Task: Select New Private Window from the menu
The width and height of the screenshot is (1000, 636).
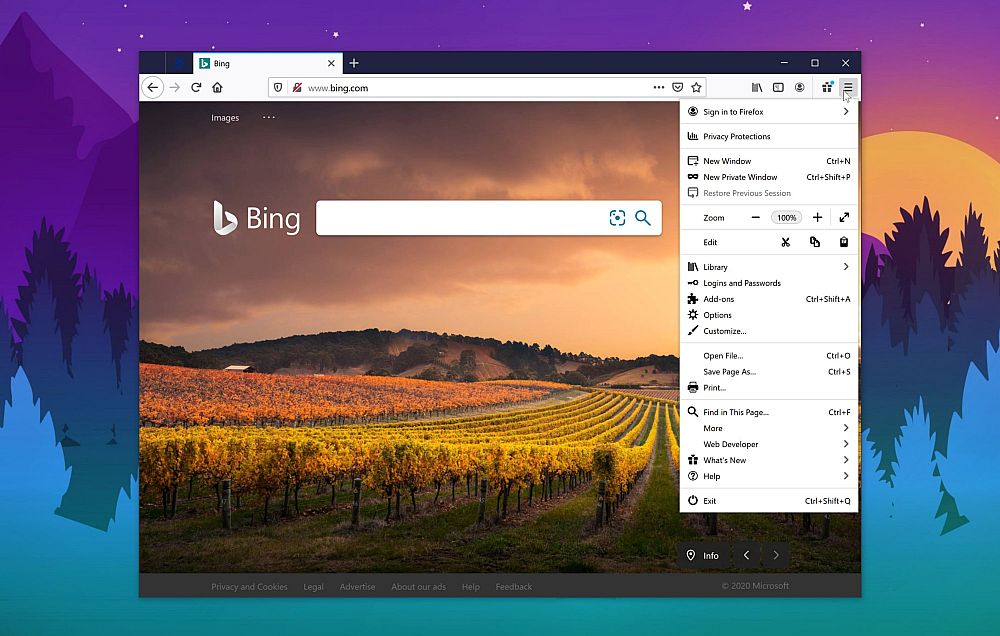Action: coord(740,177)
